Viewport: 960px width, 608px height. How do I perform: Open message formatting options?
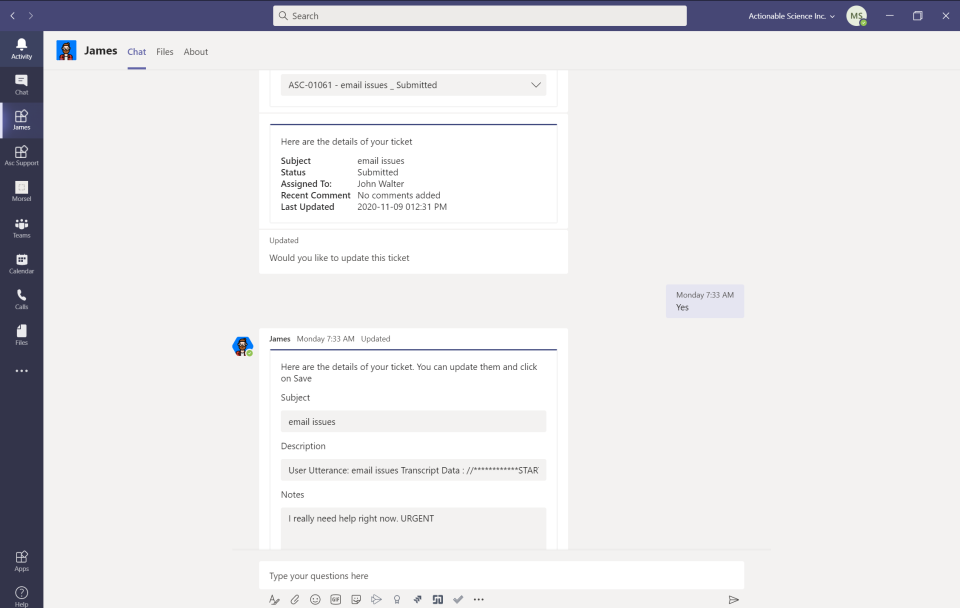273,599
